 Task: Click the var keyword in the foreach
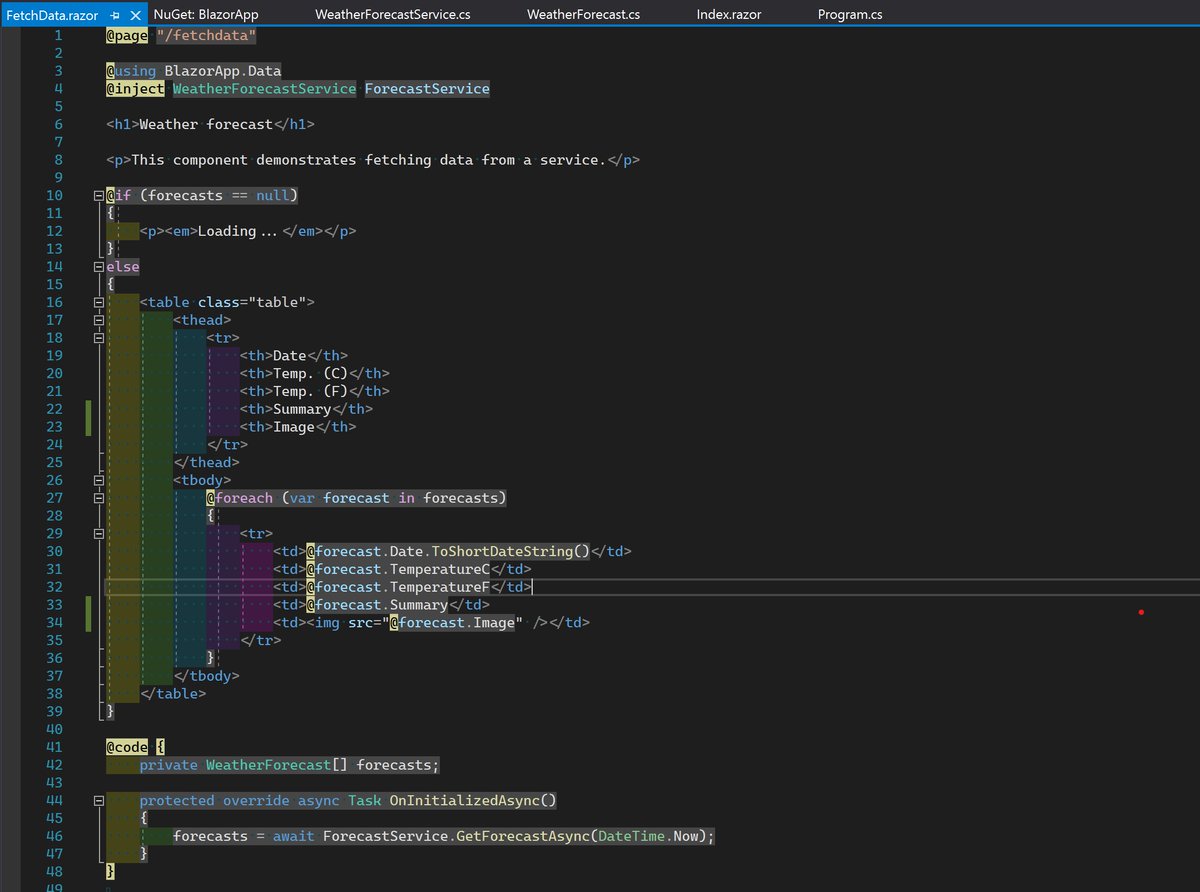pos(302,498)
